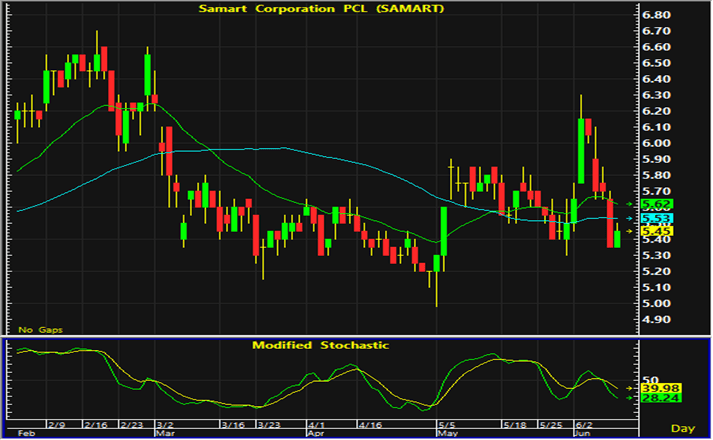Click the 5.90 price axis label

point(656,160)
